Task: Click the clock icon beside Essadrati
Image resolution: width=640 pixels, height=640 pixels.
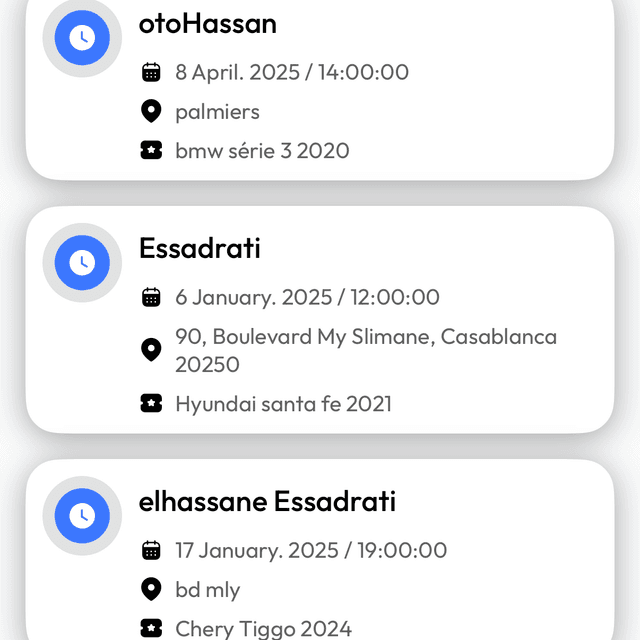Action: (x=82, y=263)
